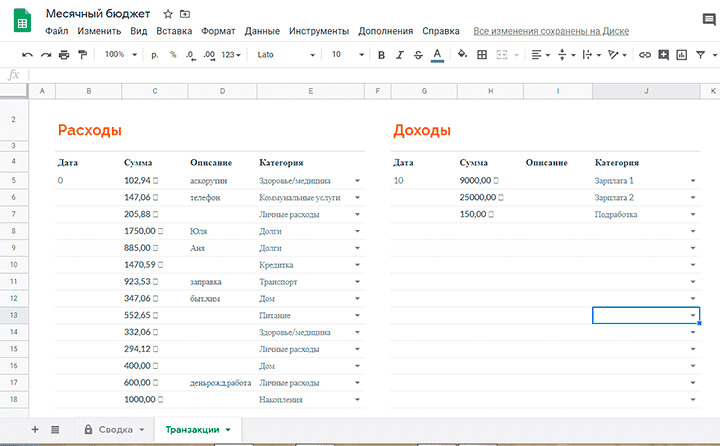Screen dimensions: 720x446
Task: Open the 100% zoom dropdown
Action: point(121,54)
